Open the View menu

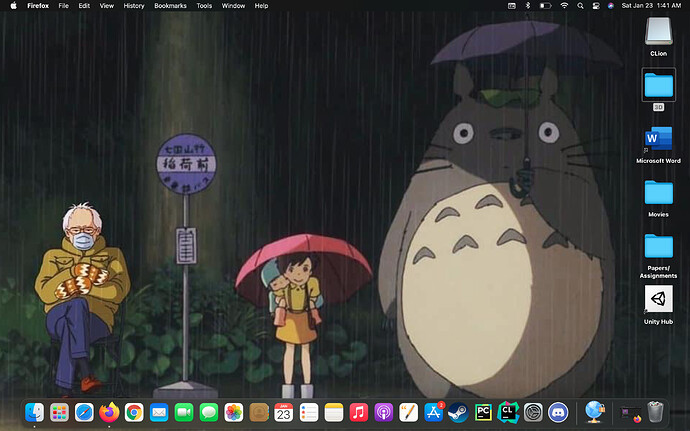coord(106,6)
